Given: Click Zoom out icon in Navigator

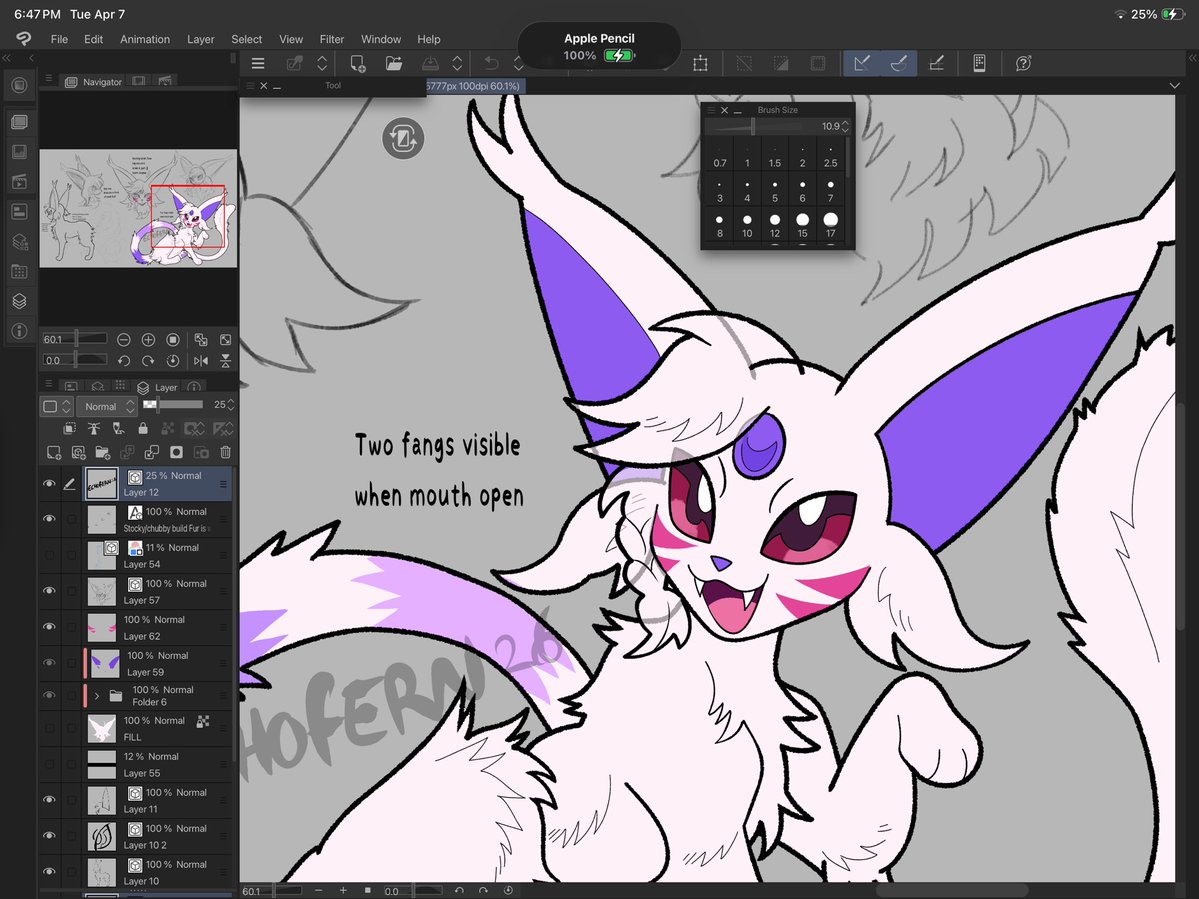Looking at the screenshot, I should coord(124,339).
